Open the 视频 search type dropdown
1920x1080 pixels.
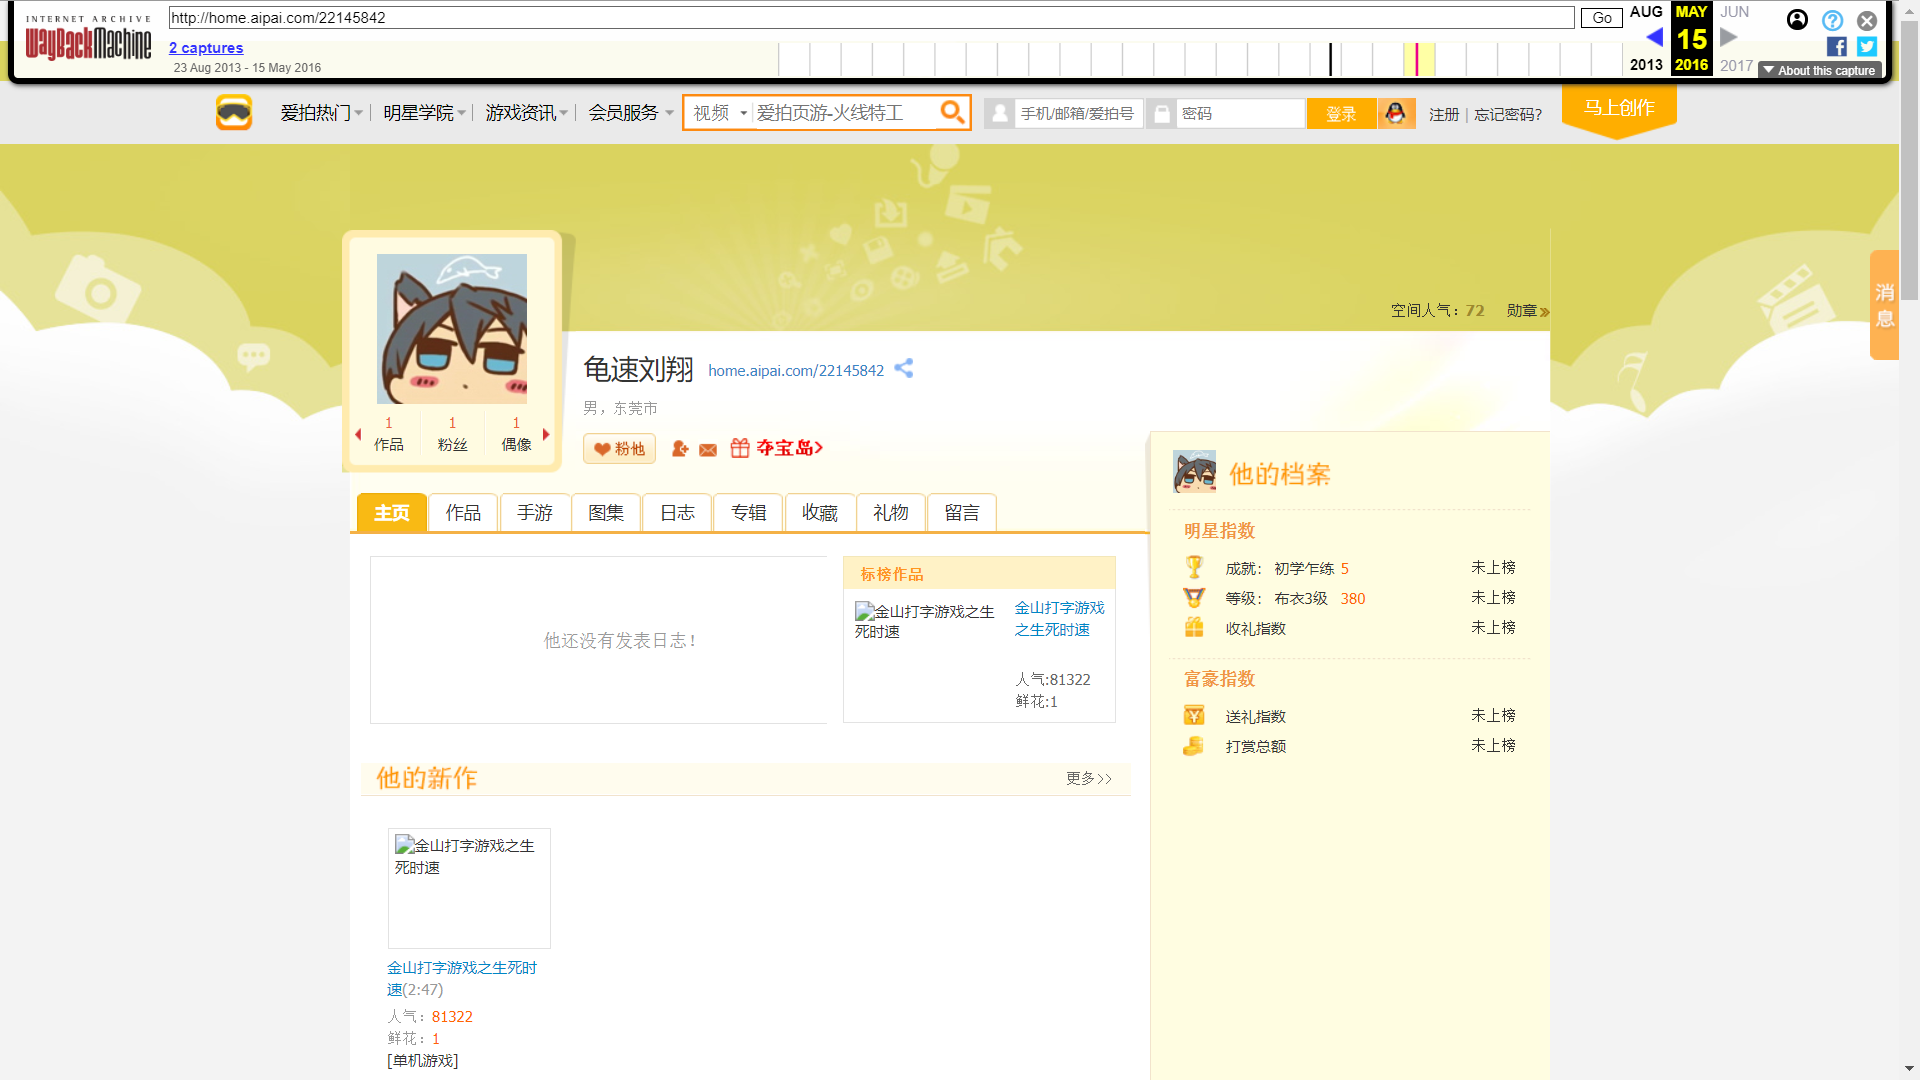point(720,113)
